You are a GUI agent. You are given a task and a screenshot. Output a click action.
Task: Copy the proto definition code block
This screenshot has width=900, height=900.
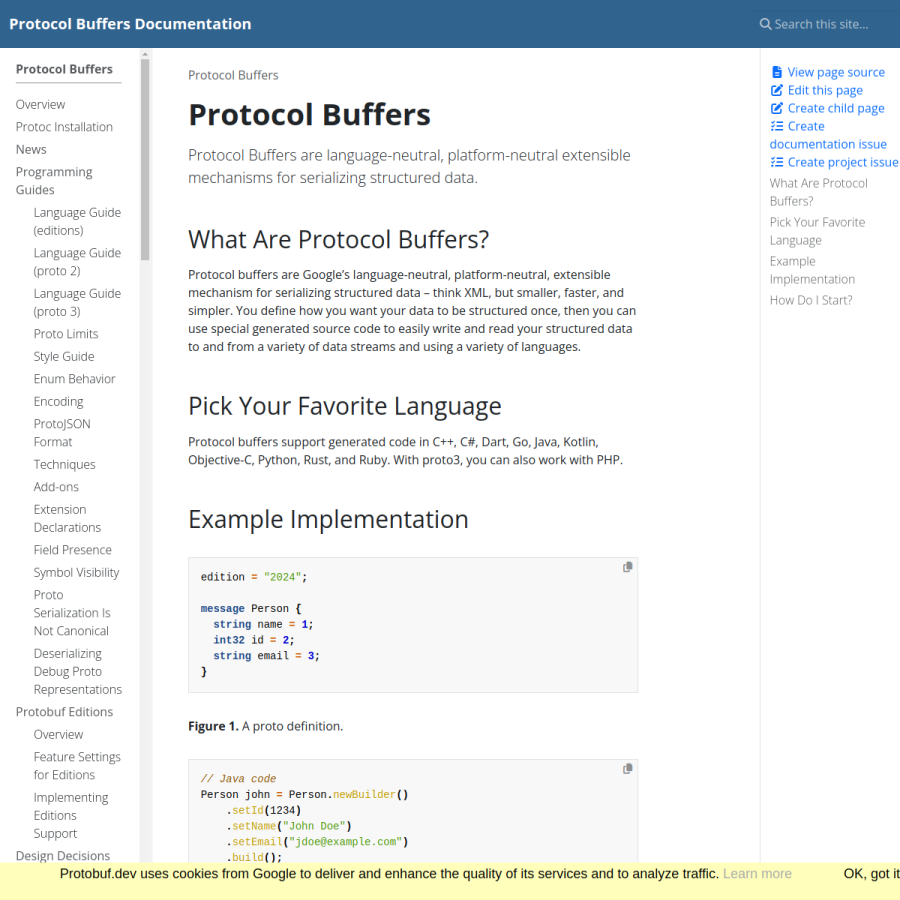coord(627,567)
